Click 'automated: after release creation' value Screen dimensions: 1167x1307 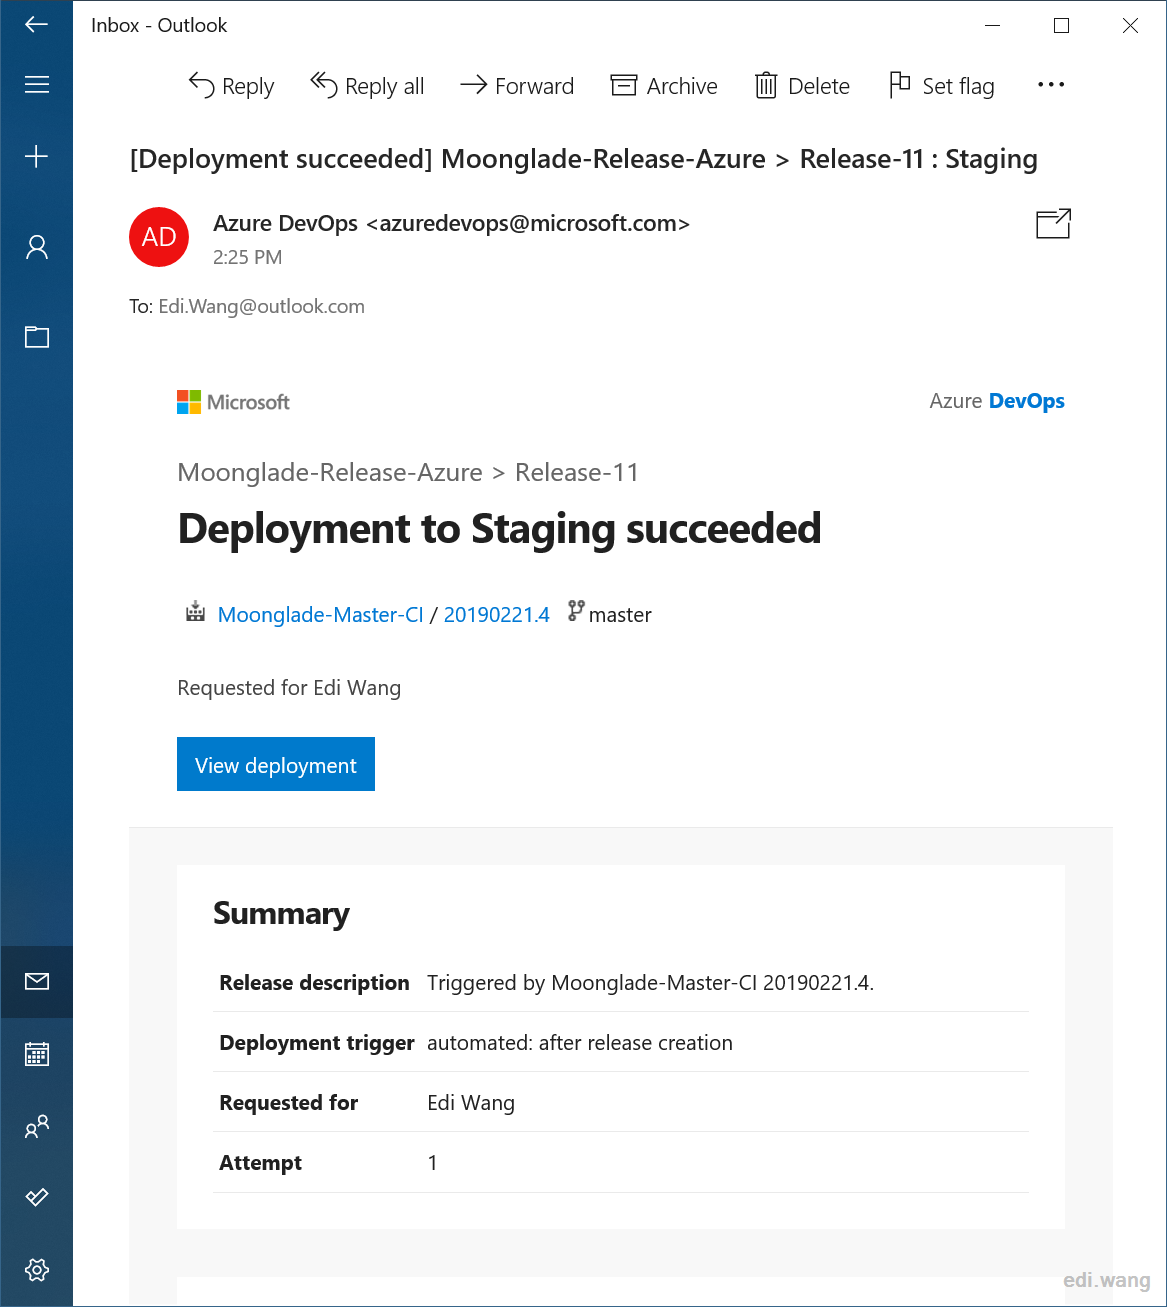pos(580,1043)
